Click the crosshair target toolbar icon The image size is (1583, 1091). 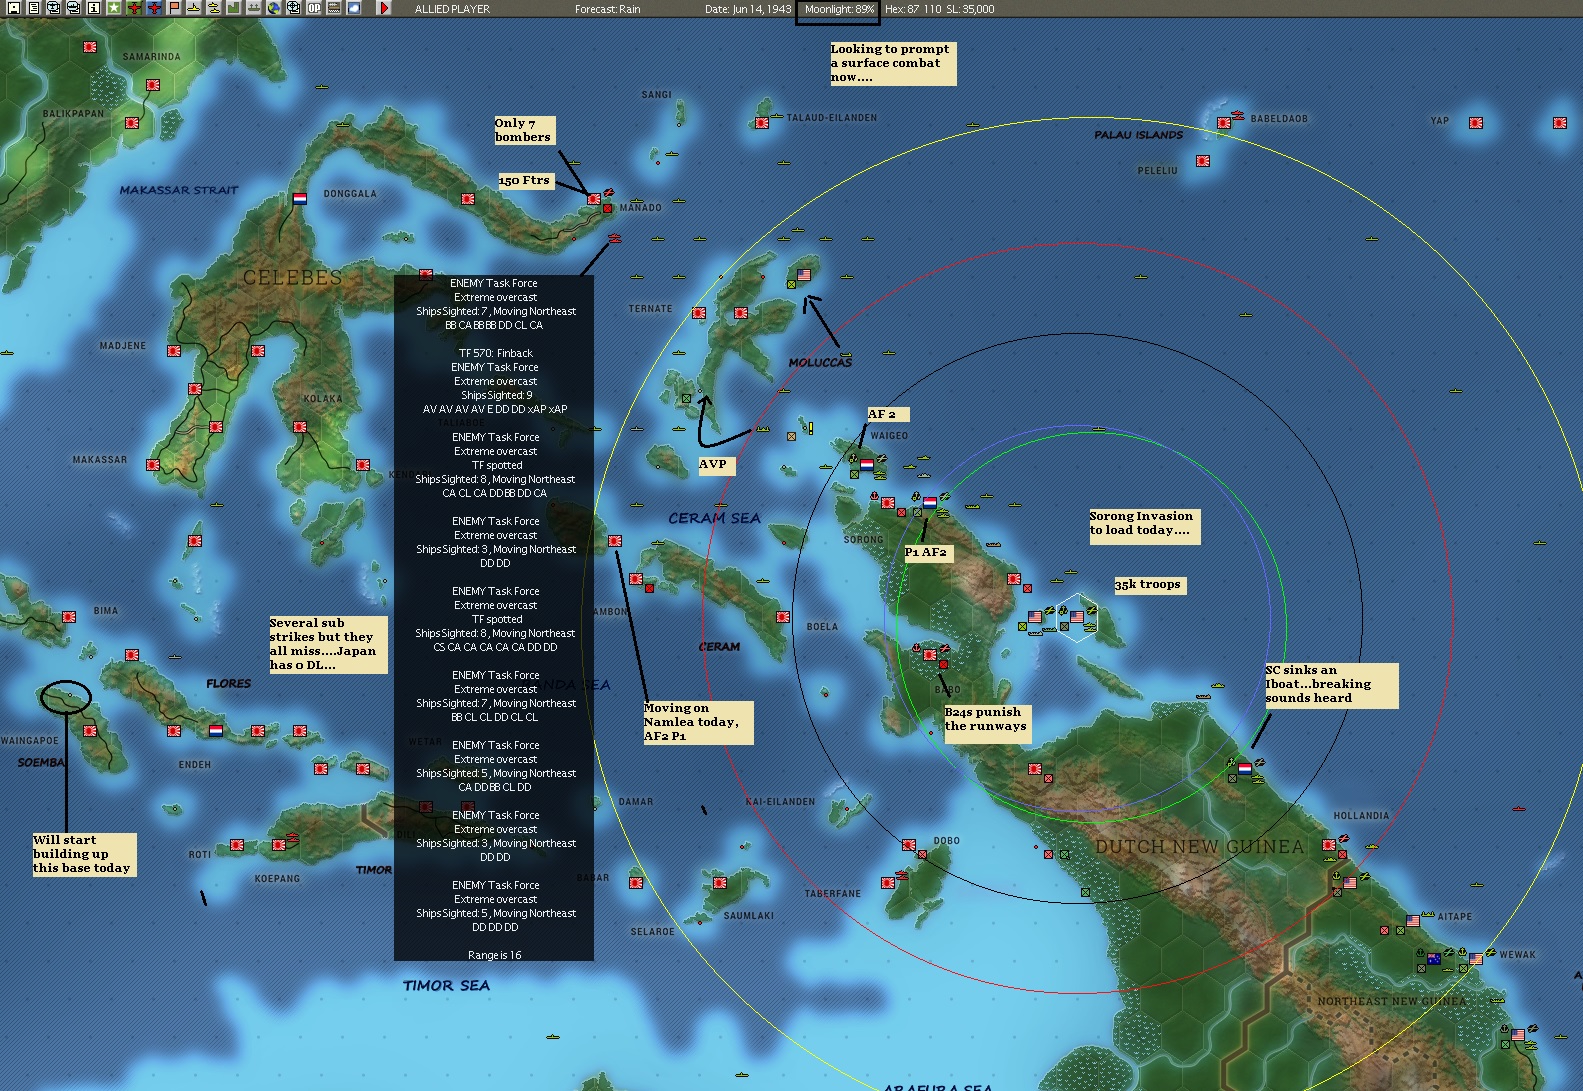pos(293,8)
